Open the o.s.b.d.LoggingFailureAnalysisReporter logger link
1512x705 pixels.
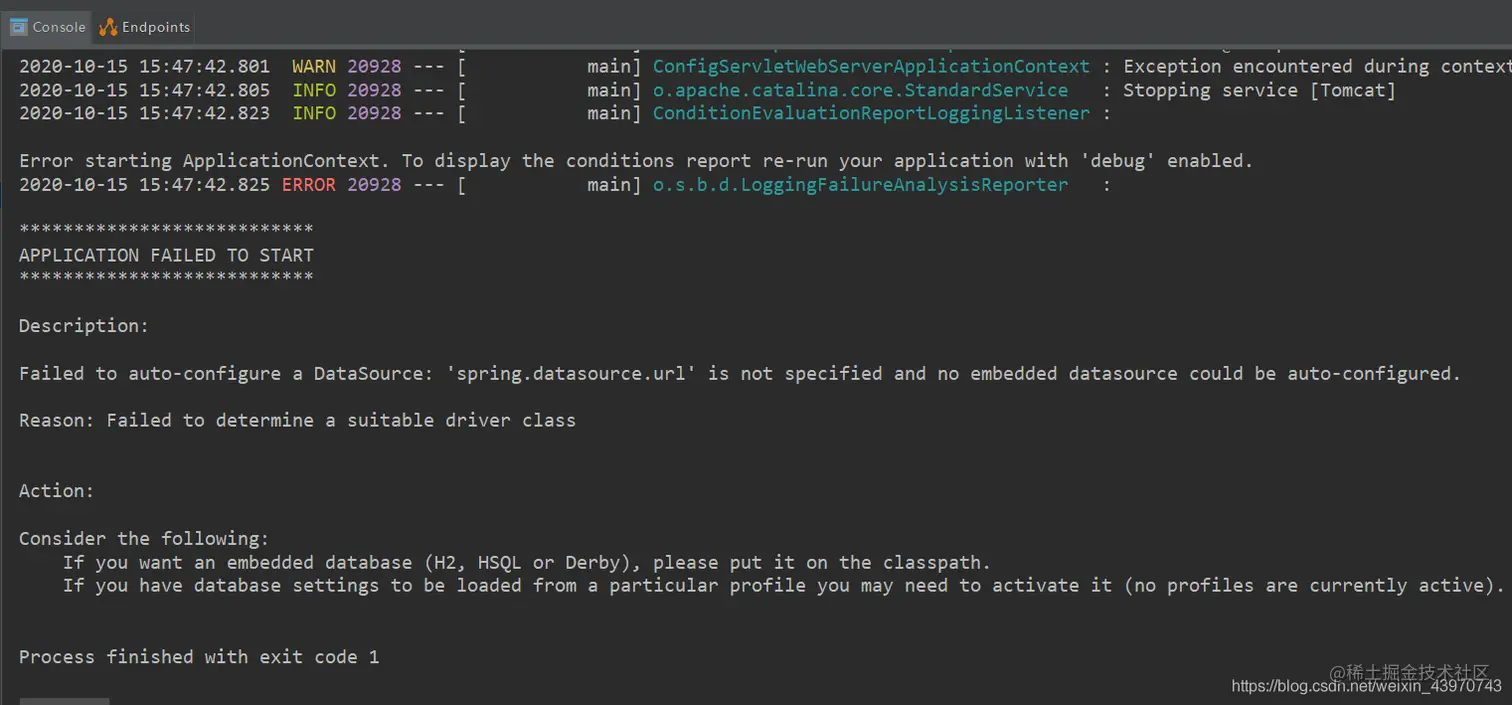pos(860,184)
